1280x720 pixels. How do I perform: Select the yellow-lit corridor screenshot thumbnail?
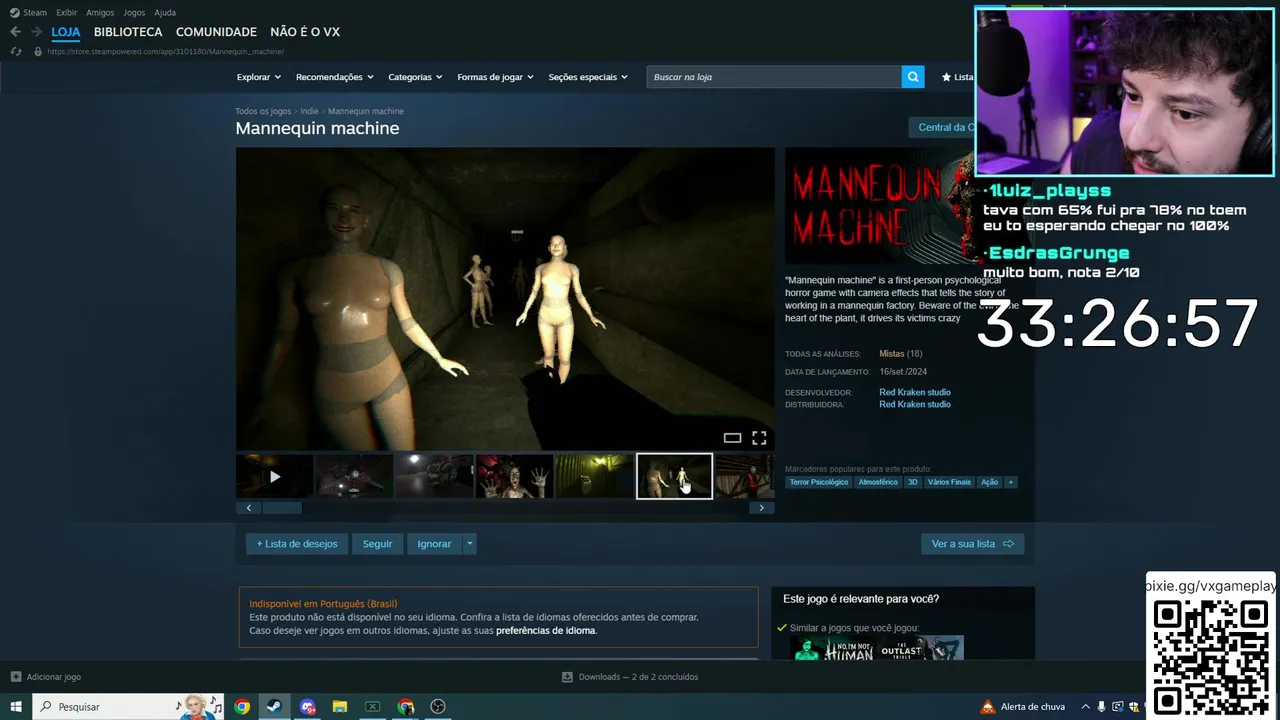(x=594, y=476)
